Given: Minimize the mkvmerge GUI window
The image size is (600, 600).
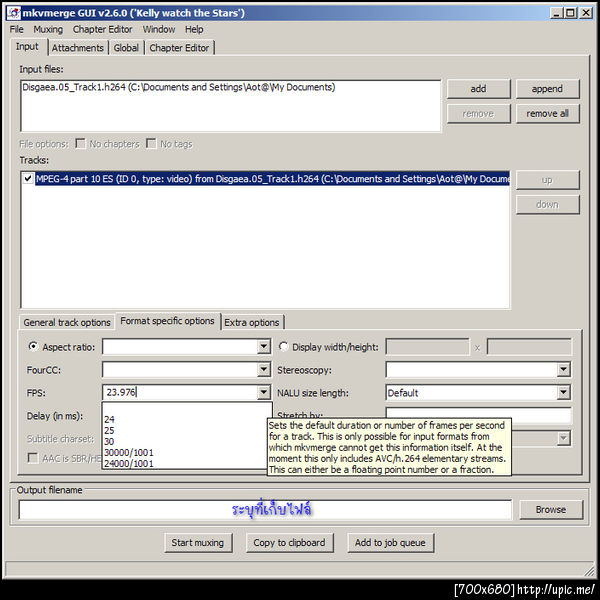Looking at the screenshot, I should tap(556, 13).
